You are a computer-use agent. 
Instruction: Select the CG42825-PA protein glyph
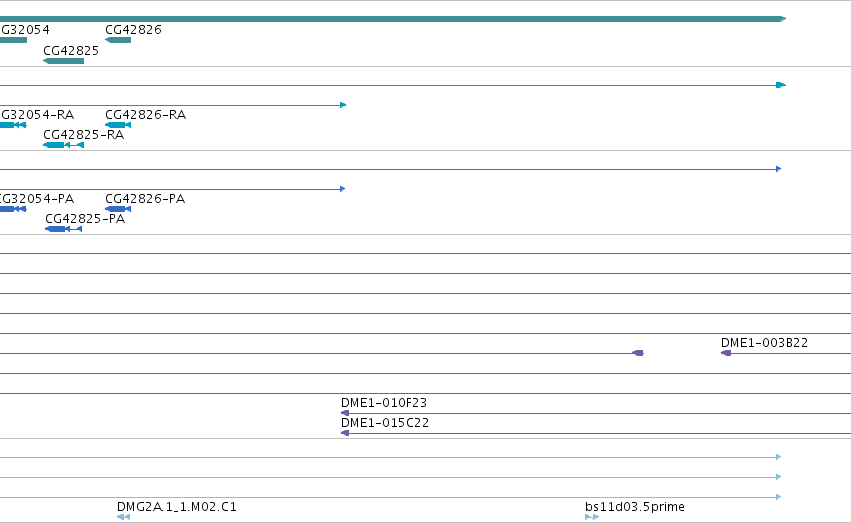coord(63,229)
